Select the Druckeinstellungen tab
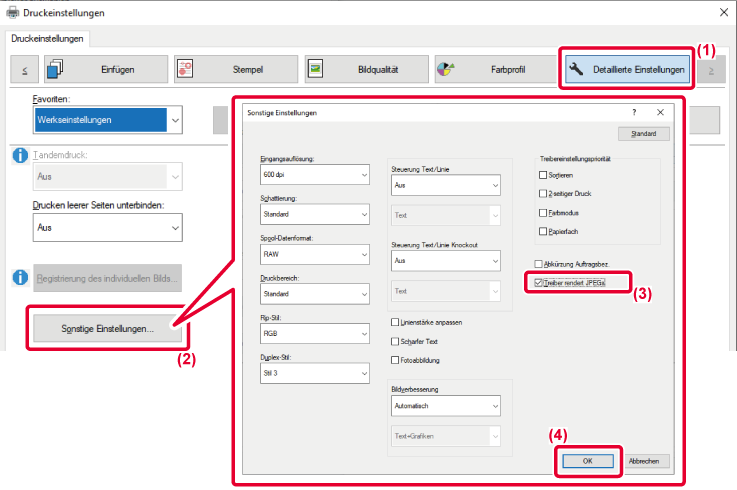 click(x=47, y=39)
